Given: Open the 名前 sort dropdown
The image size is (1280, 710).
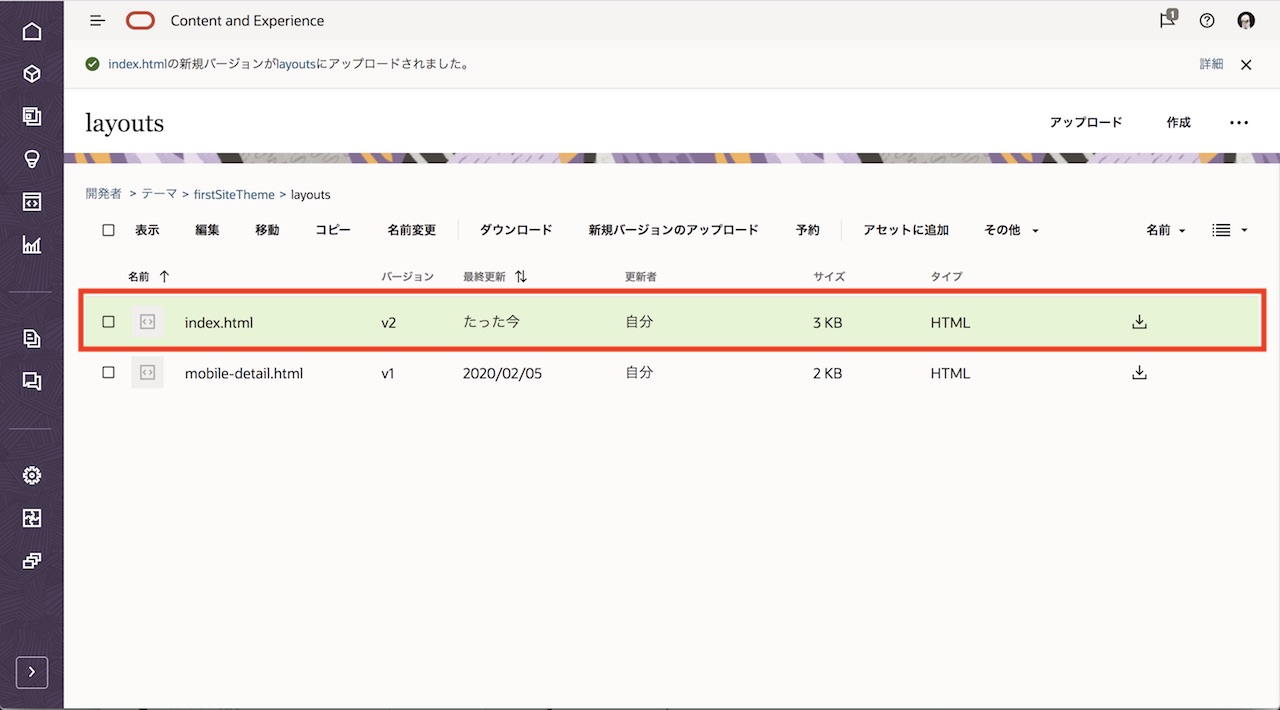Looking at the screenshot, I should (1165, 230).
